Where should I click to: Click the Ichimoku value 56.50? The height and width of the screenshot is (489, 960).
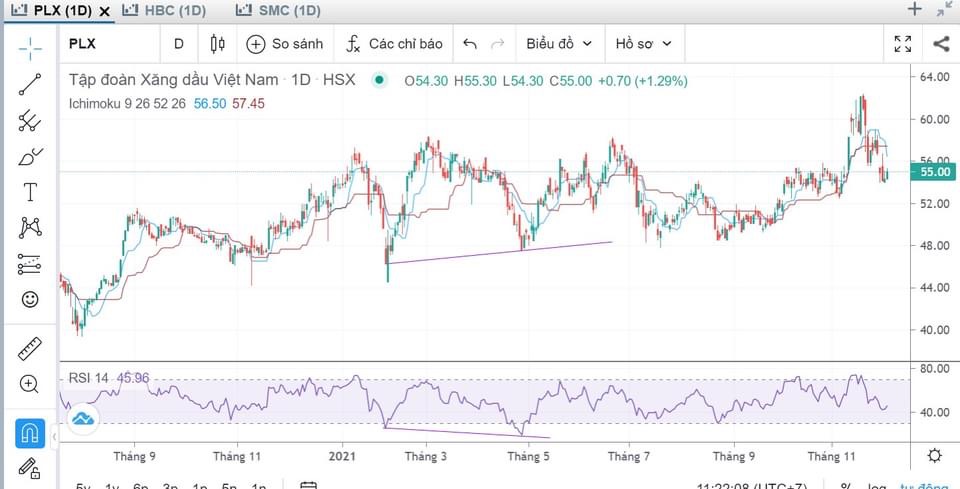coord(210,103)
